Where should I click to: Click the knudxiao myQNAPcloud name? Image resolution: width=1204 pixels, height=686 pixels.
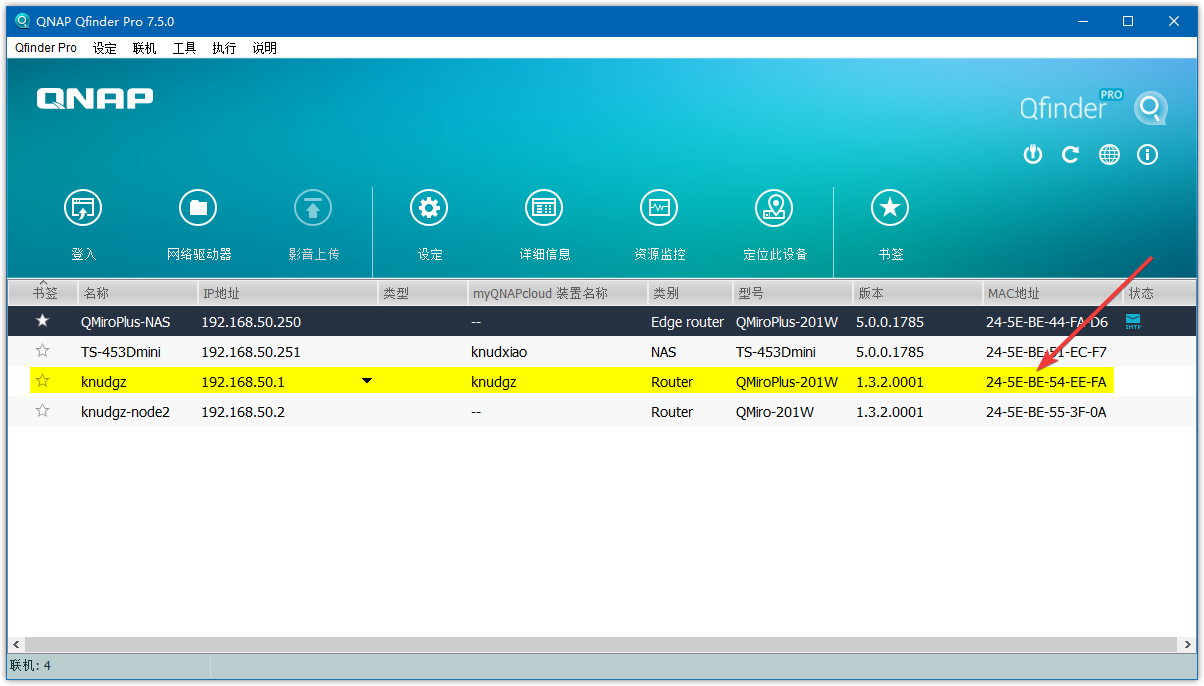pyautogui.click(x=499, y=352)
